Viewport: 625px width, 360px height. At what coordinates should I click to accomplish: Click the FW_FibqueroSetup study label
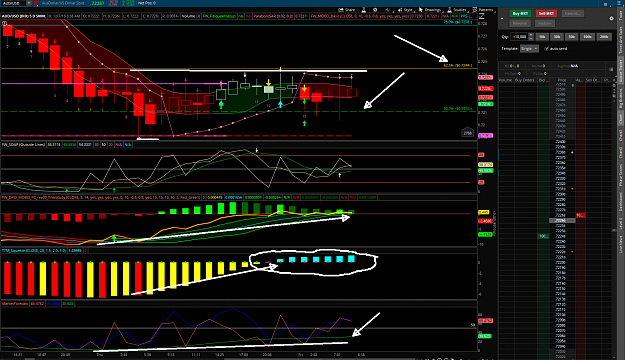pos(219,16)
